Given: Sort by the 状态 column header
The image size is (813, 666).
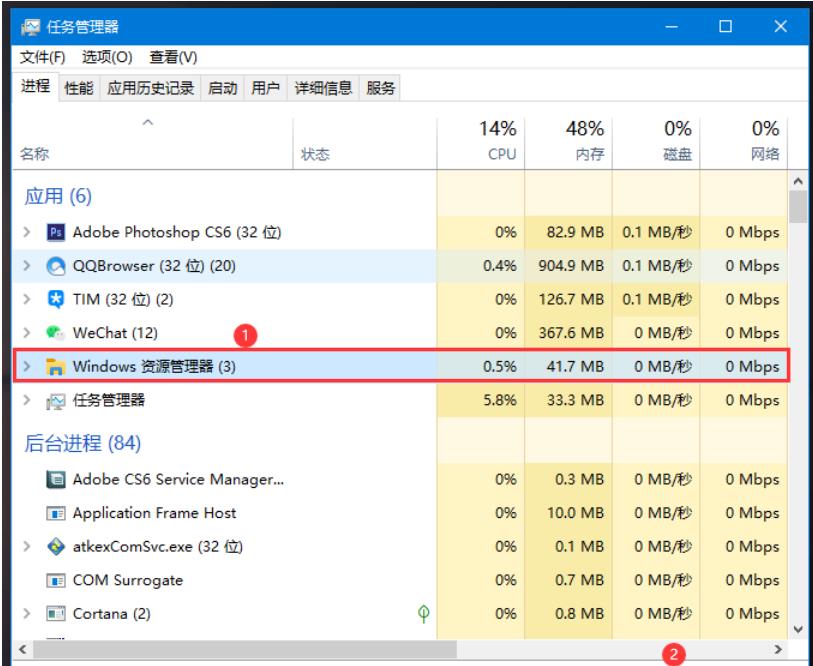Looking at the screenshot, I should 365,143.
